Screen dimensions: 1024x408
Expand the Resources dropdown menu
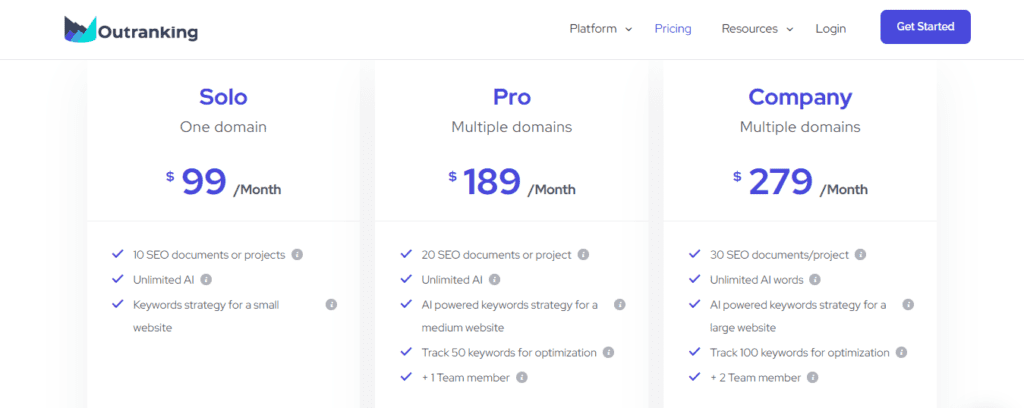click(x=757, y=29)
